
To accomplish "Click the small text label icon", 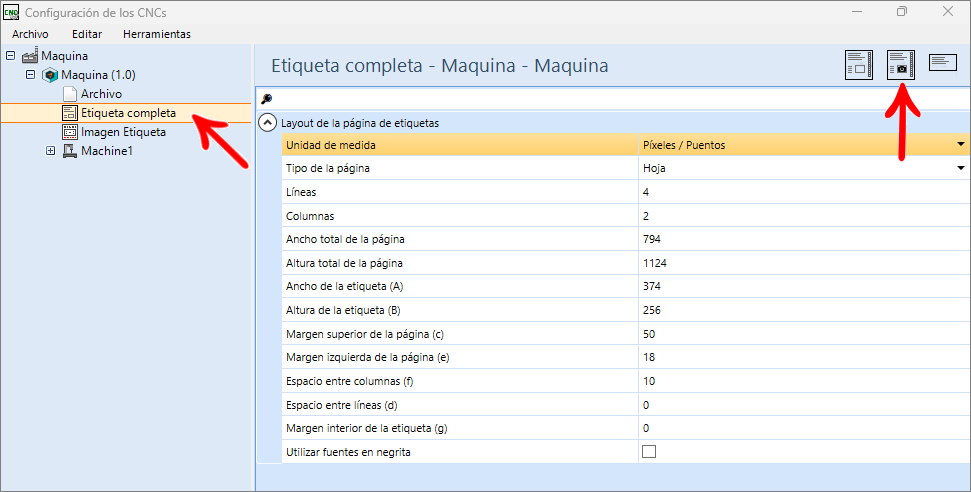I will click(x=943, y=63).
